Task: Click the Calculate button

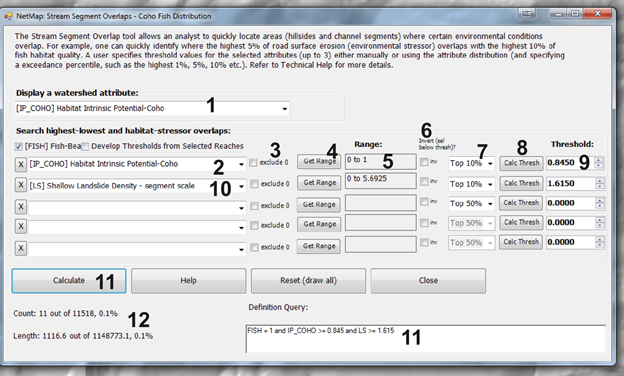Action: pyautogui.click(x=69, y=281)
